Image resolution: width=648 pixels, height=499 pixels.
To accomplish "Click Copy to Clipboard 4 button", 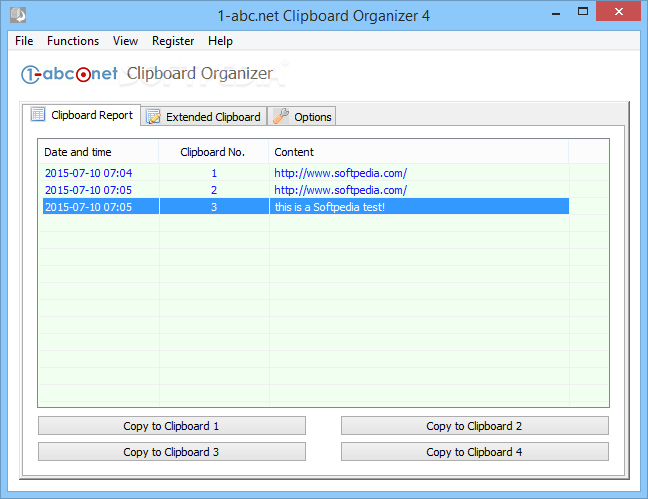I will [475, 452].
